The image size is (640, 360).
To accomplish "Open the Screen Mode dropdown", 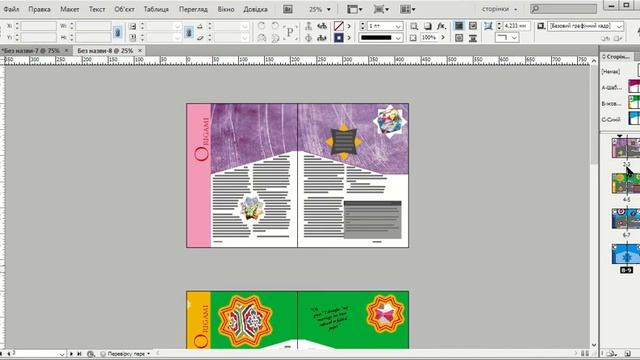I will click(x=381, y=9).
